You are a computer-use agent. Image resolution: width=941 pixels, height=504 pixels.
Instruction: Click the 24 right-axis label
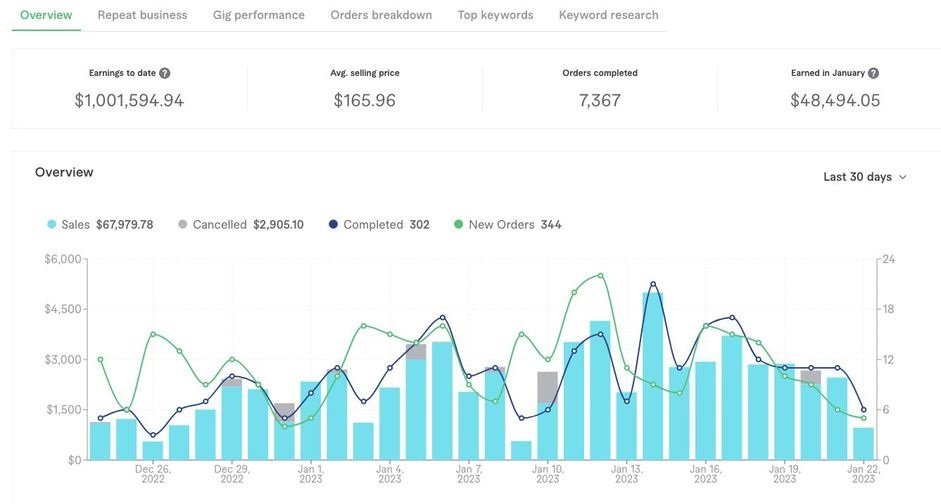888,259
